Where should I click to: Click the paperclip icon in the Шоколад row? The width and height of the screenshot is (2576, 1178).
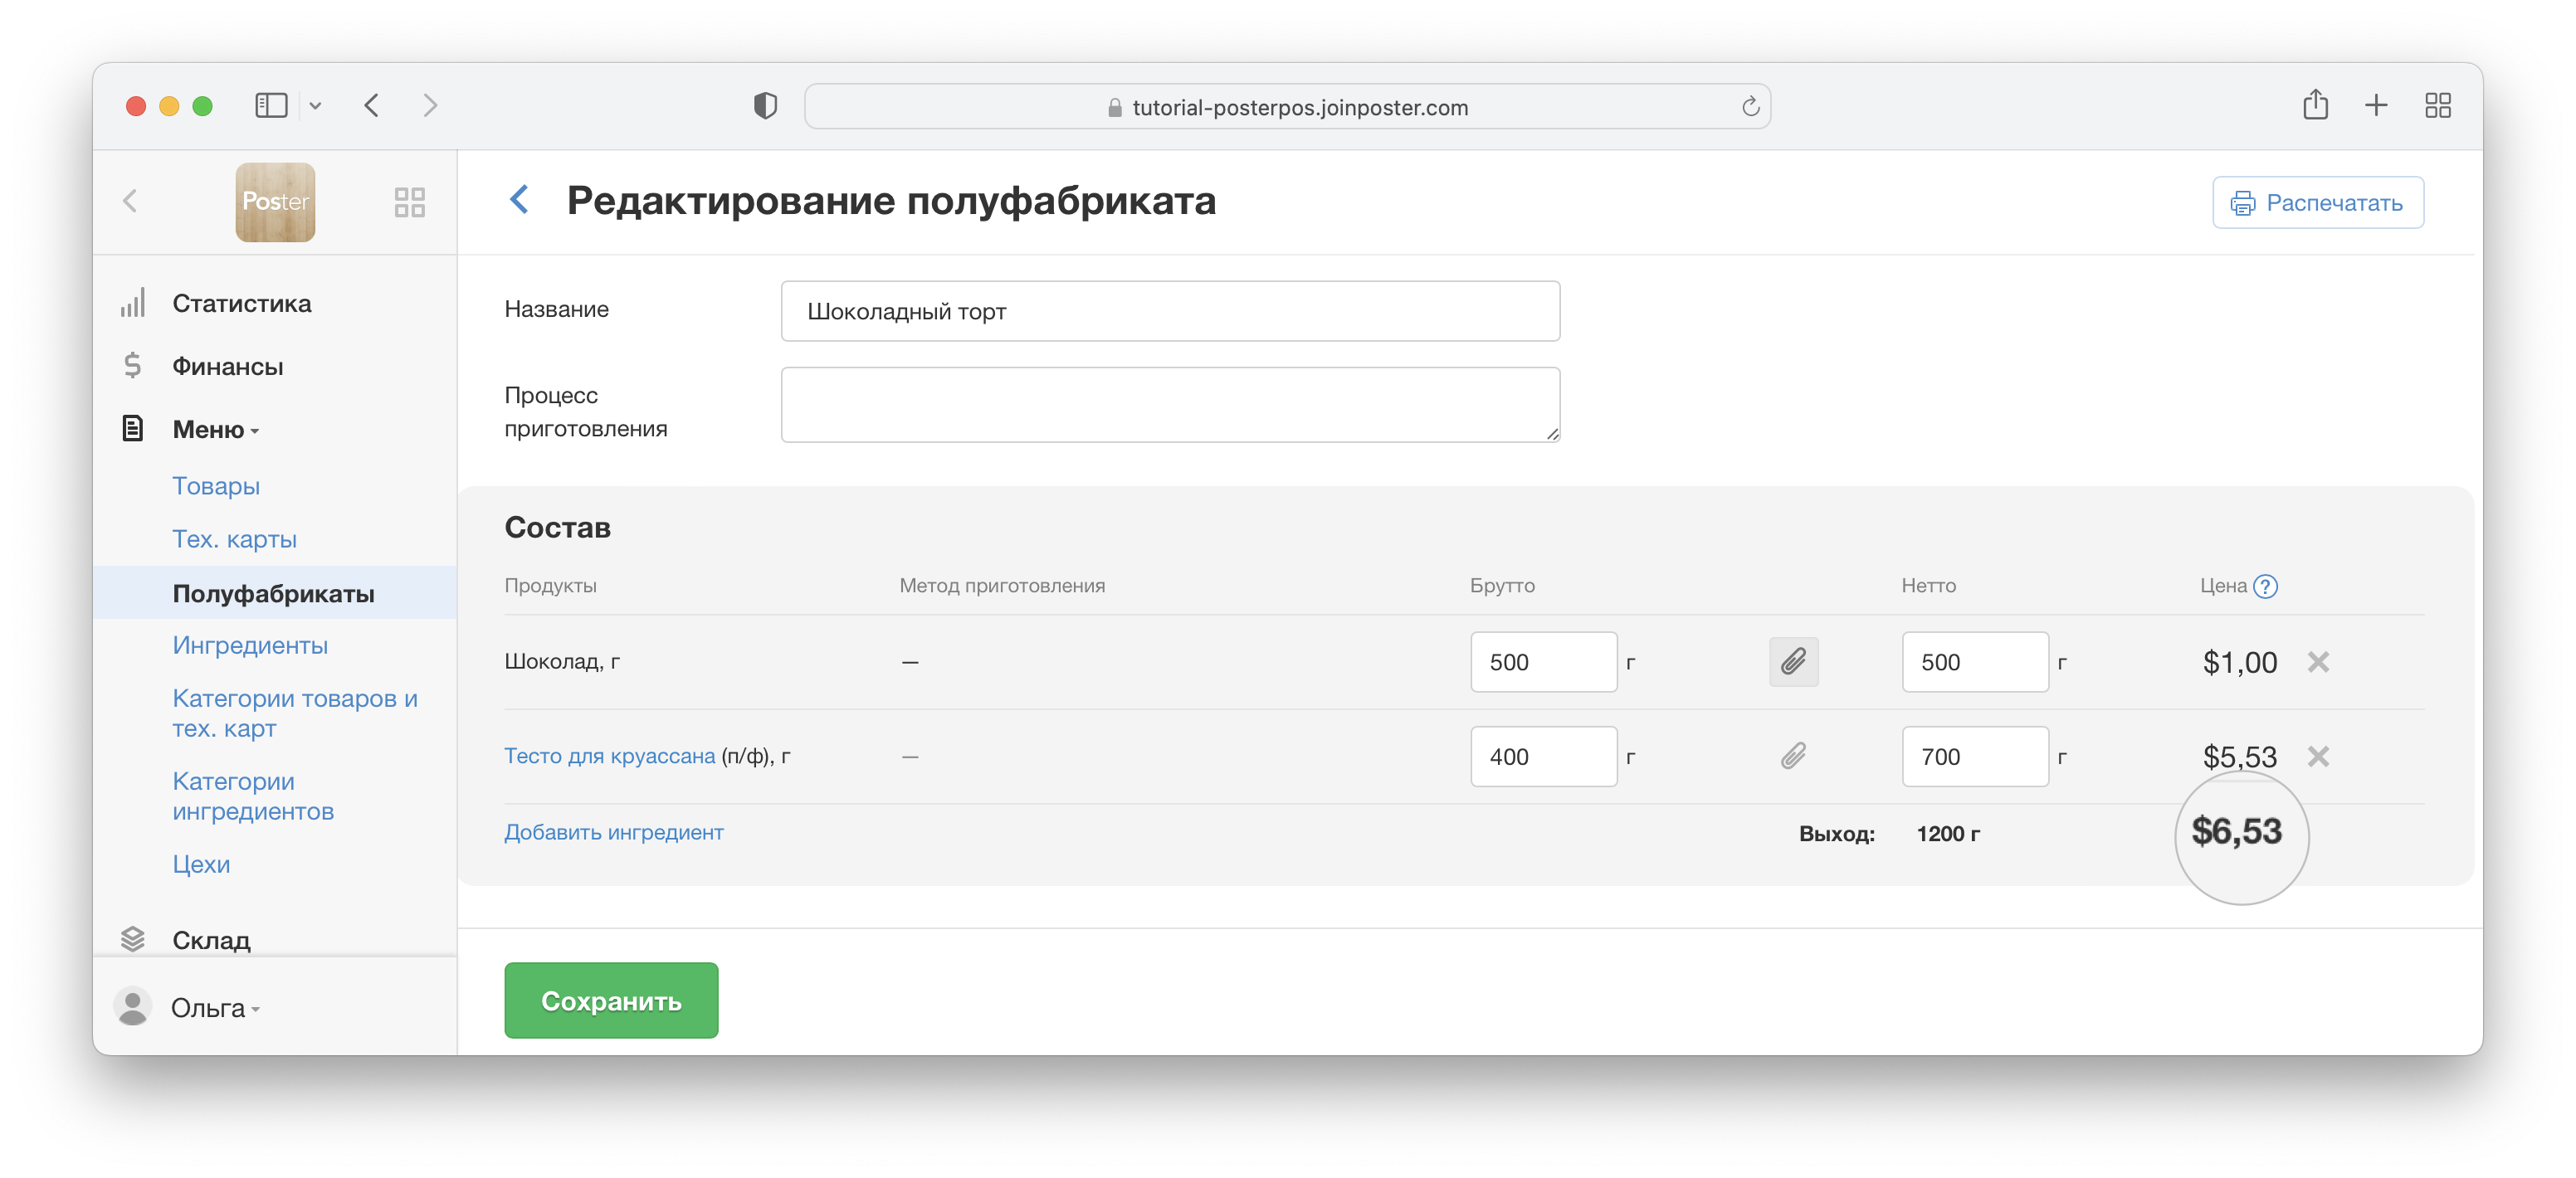coord(1793,661)
